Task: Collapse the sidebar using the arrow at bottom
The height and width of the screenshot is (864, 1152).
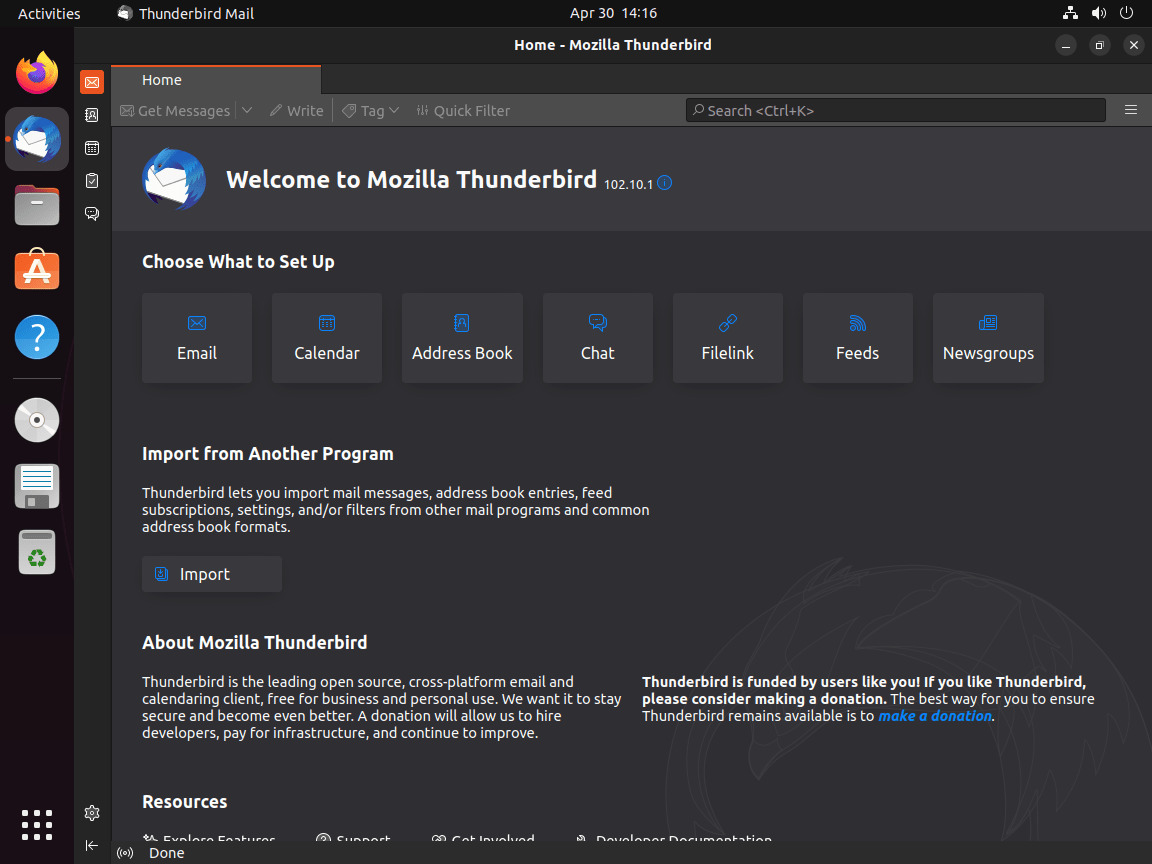Action: pyautogui.click(x=91, y=845)
